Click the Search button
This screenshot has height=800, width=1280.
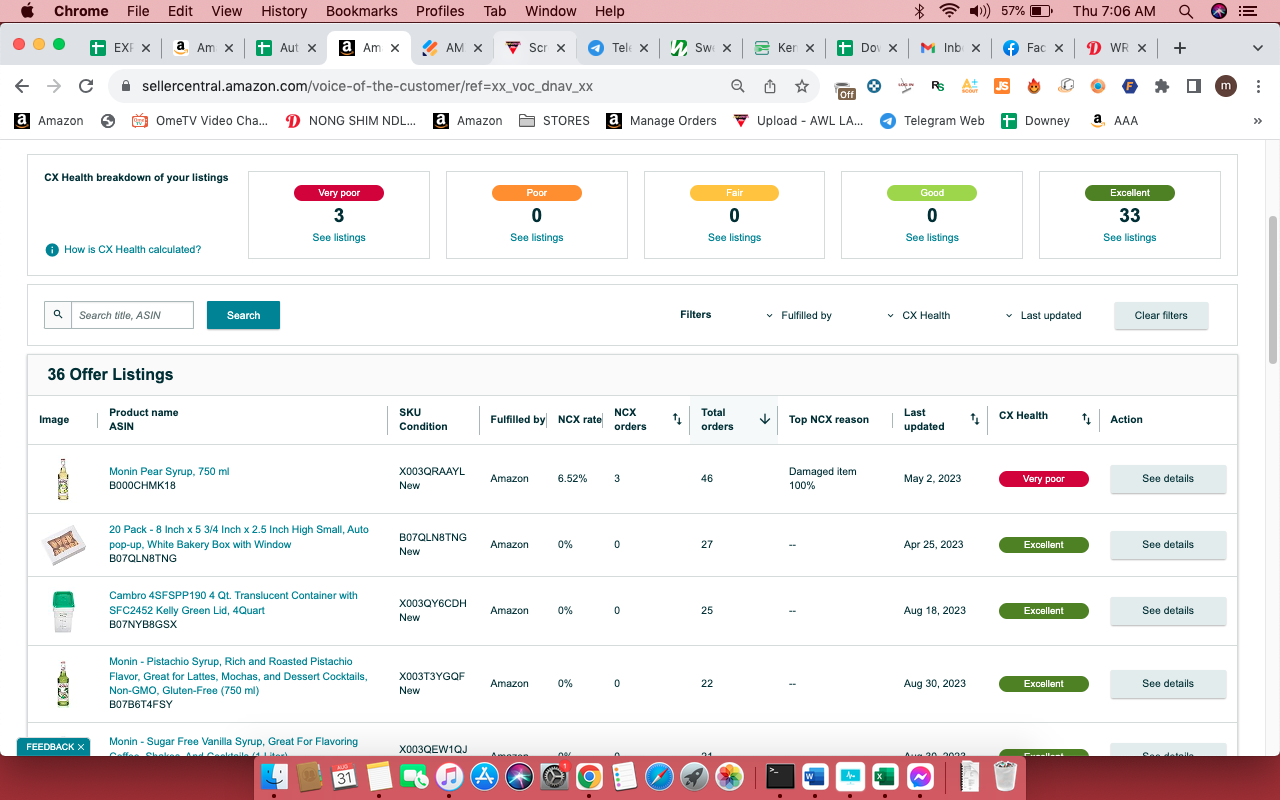(x=243, y=315)
